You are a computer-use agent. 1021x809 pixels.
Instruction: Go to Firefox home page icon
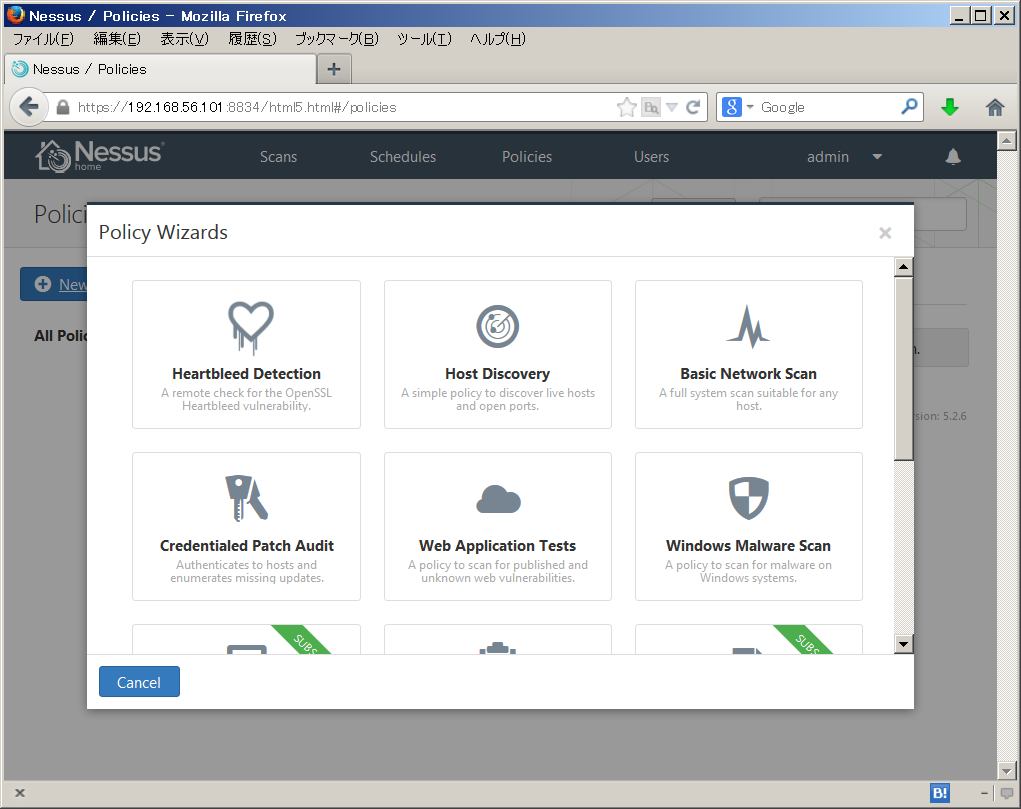pyautogui.click(x=994, y=107)
